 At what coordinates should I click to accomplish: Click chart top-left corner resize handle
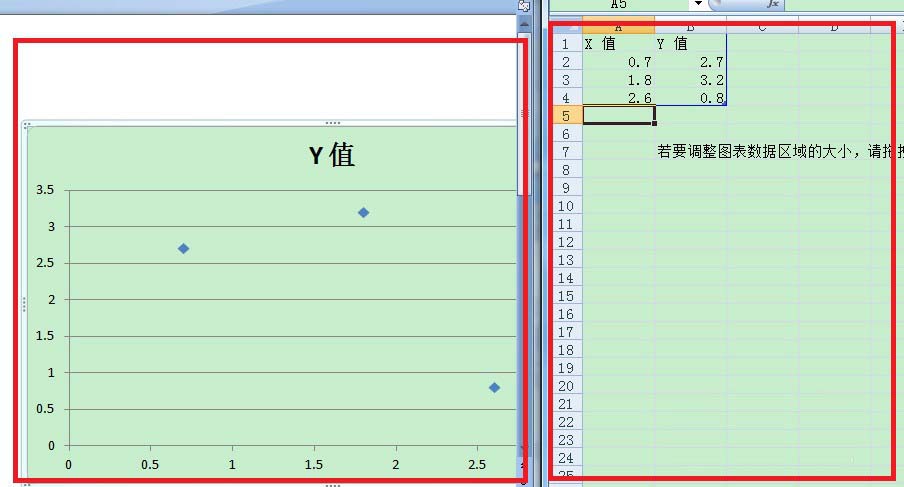tap(27, 124)
